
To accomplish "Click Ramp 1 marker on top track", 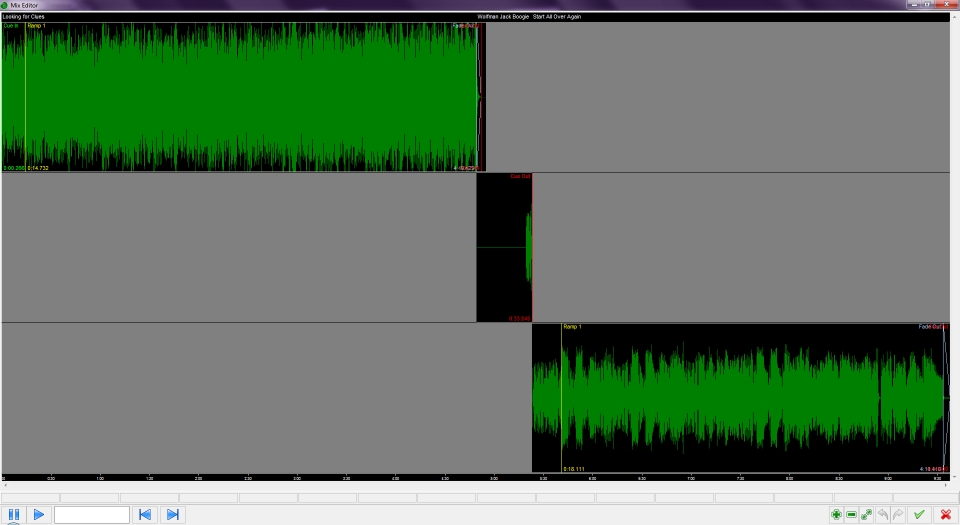I will [x=37, y=26].
